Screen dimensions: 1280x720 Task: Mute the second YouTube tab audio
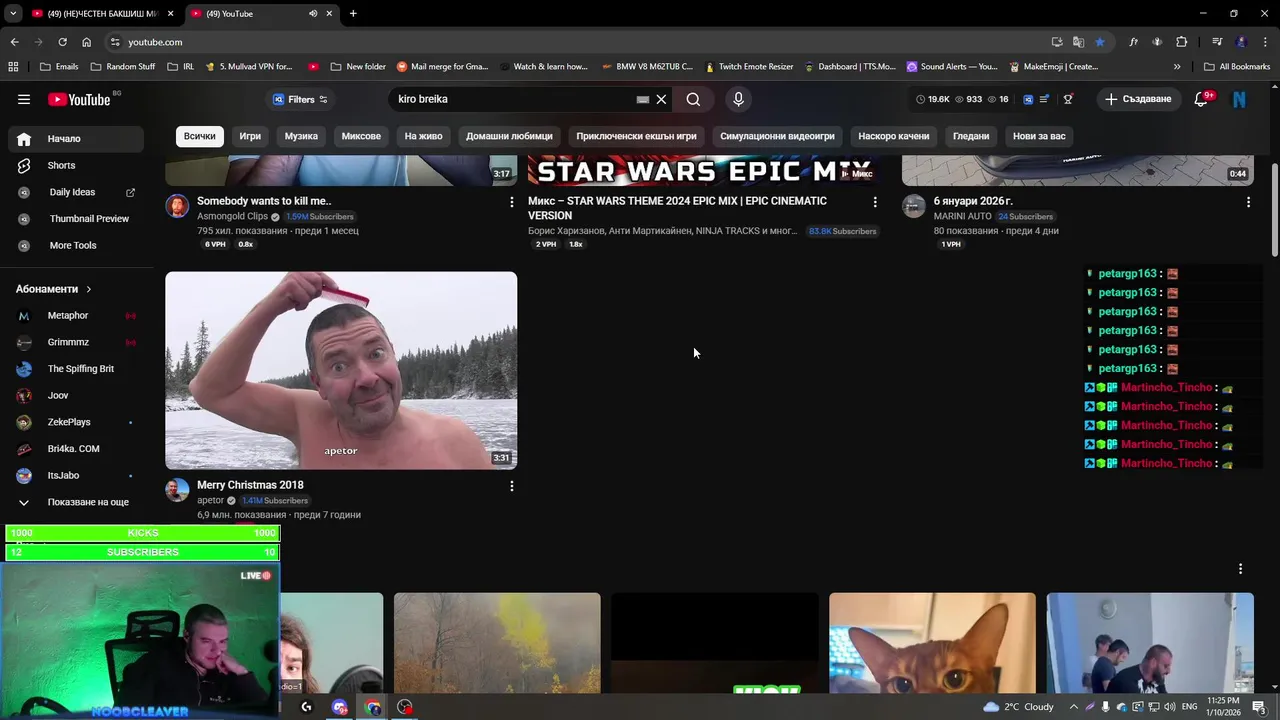[313, 14]
